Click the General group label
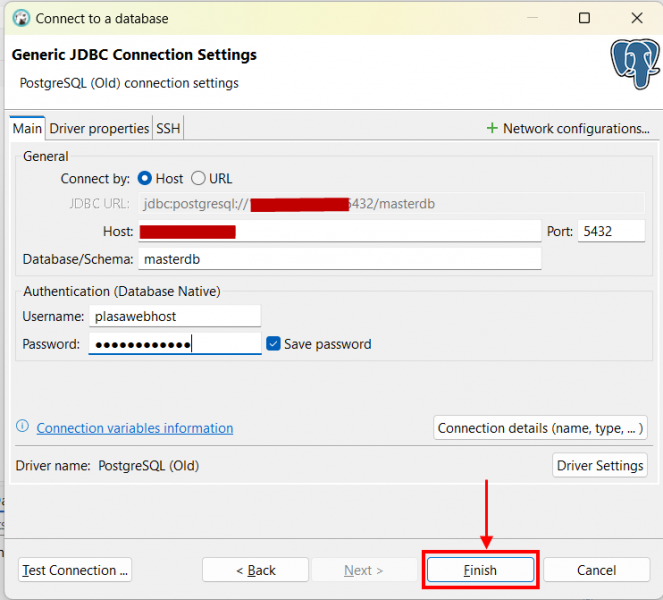Screen dimensions: 663x600 pos(46,156)
